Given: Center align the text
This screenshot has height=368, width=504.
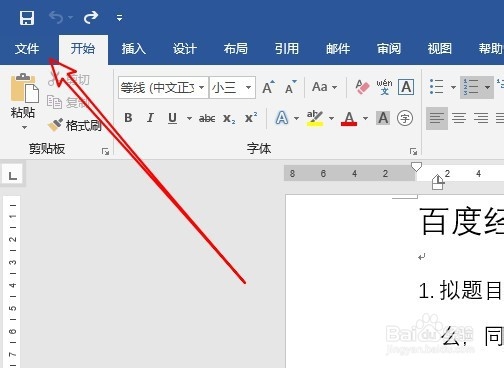Looking at the screenshot, I should [459, 118].
